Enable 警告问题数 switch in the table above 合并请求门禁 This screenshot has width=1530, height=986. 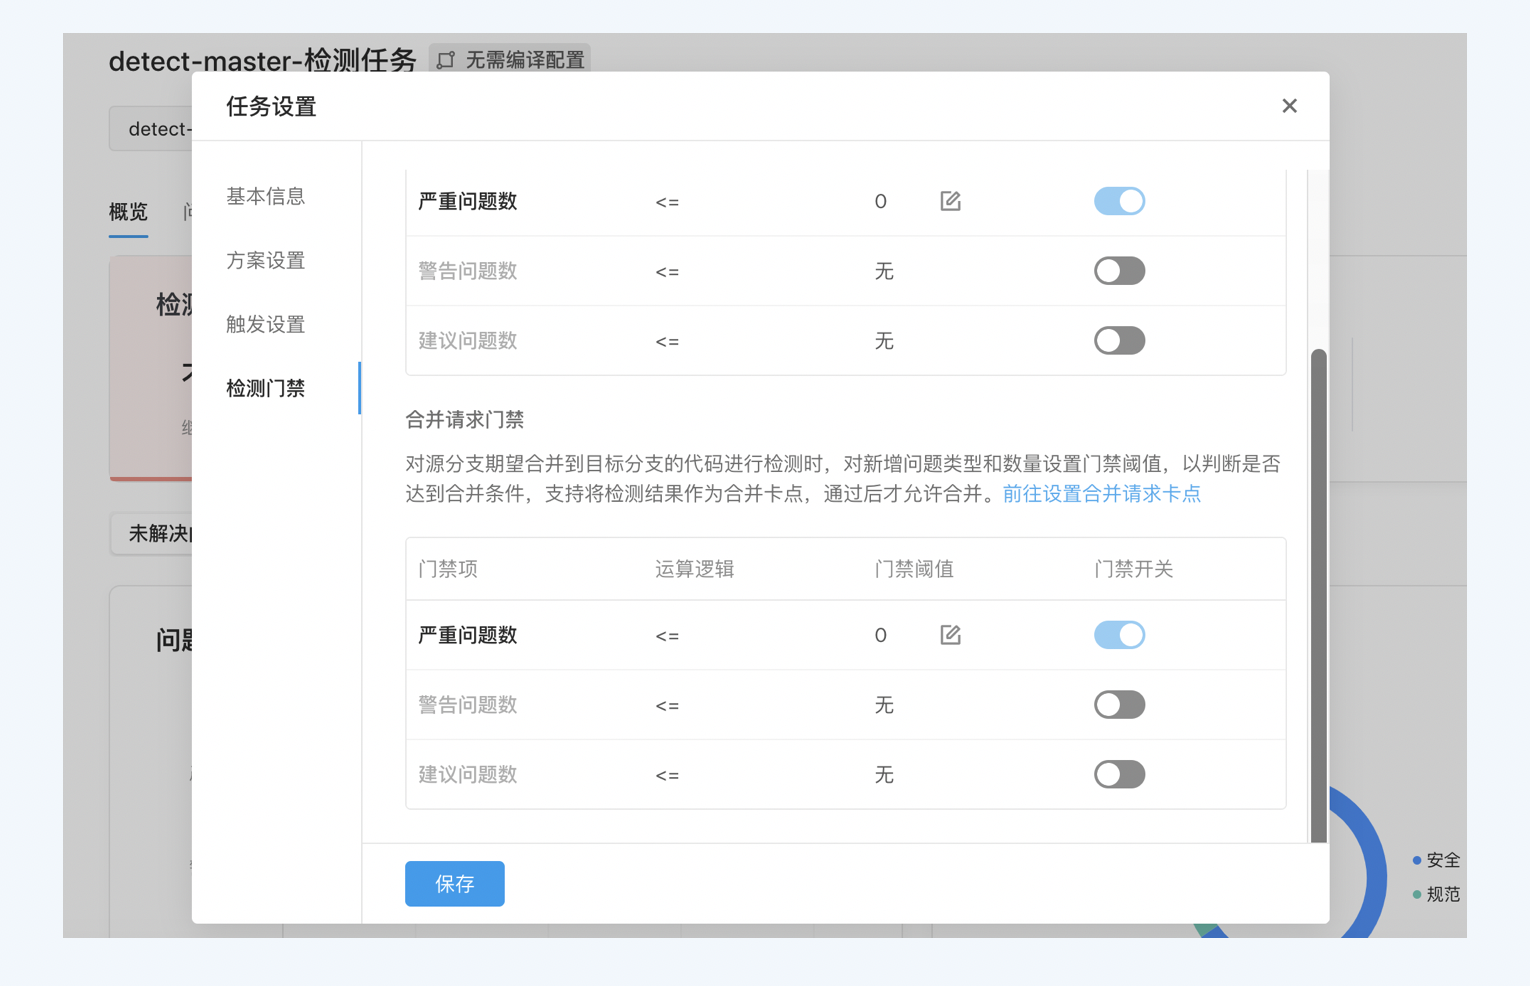[x=1119, y=271]
